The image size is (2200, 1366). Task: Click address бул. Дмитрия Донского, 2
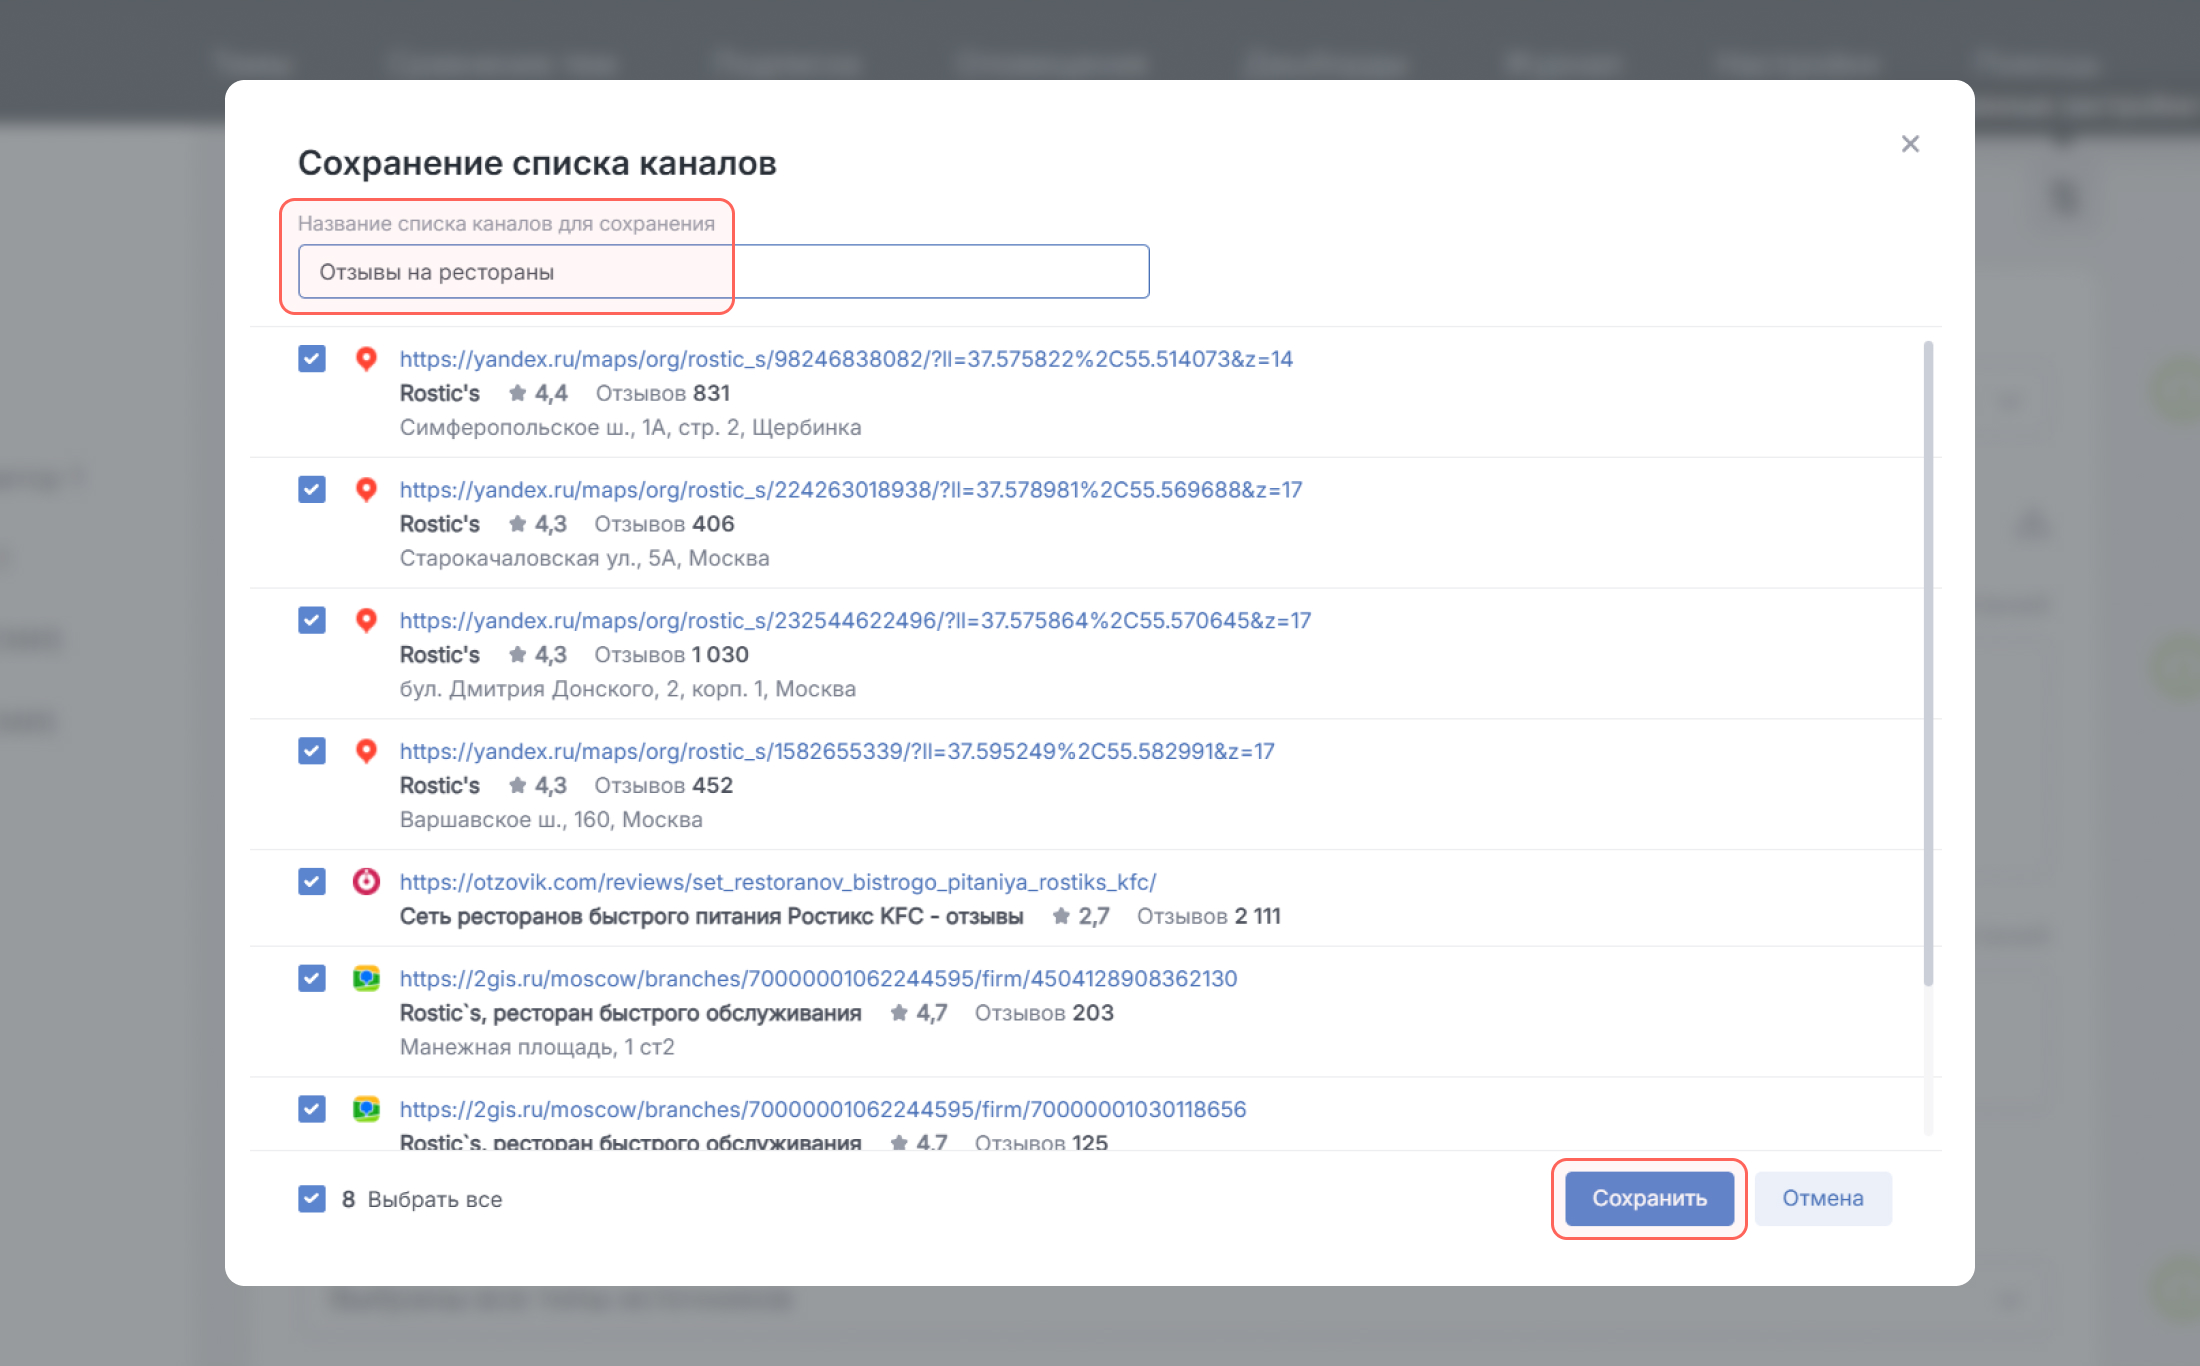(628, 689)
